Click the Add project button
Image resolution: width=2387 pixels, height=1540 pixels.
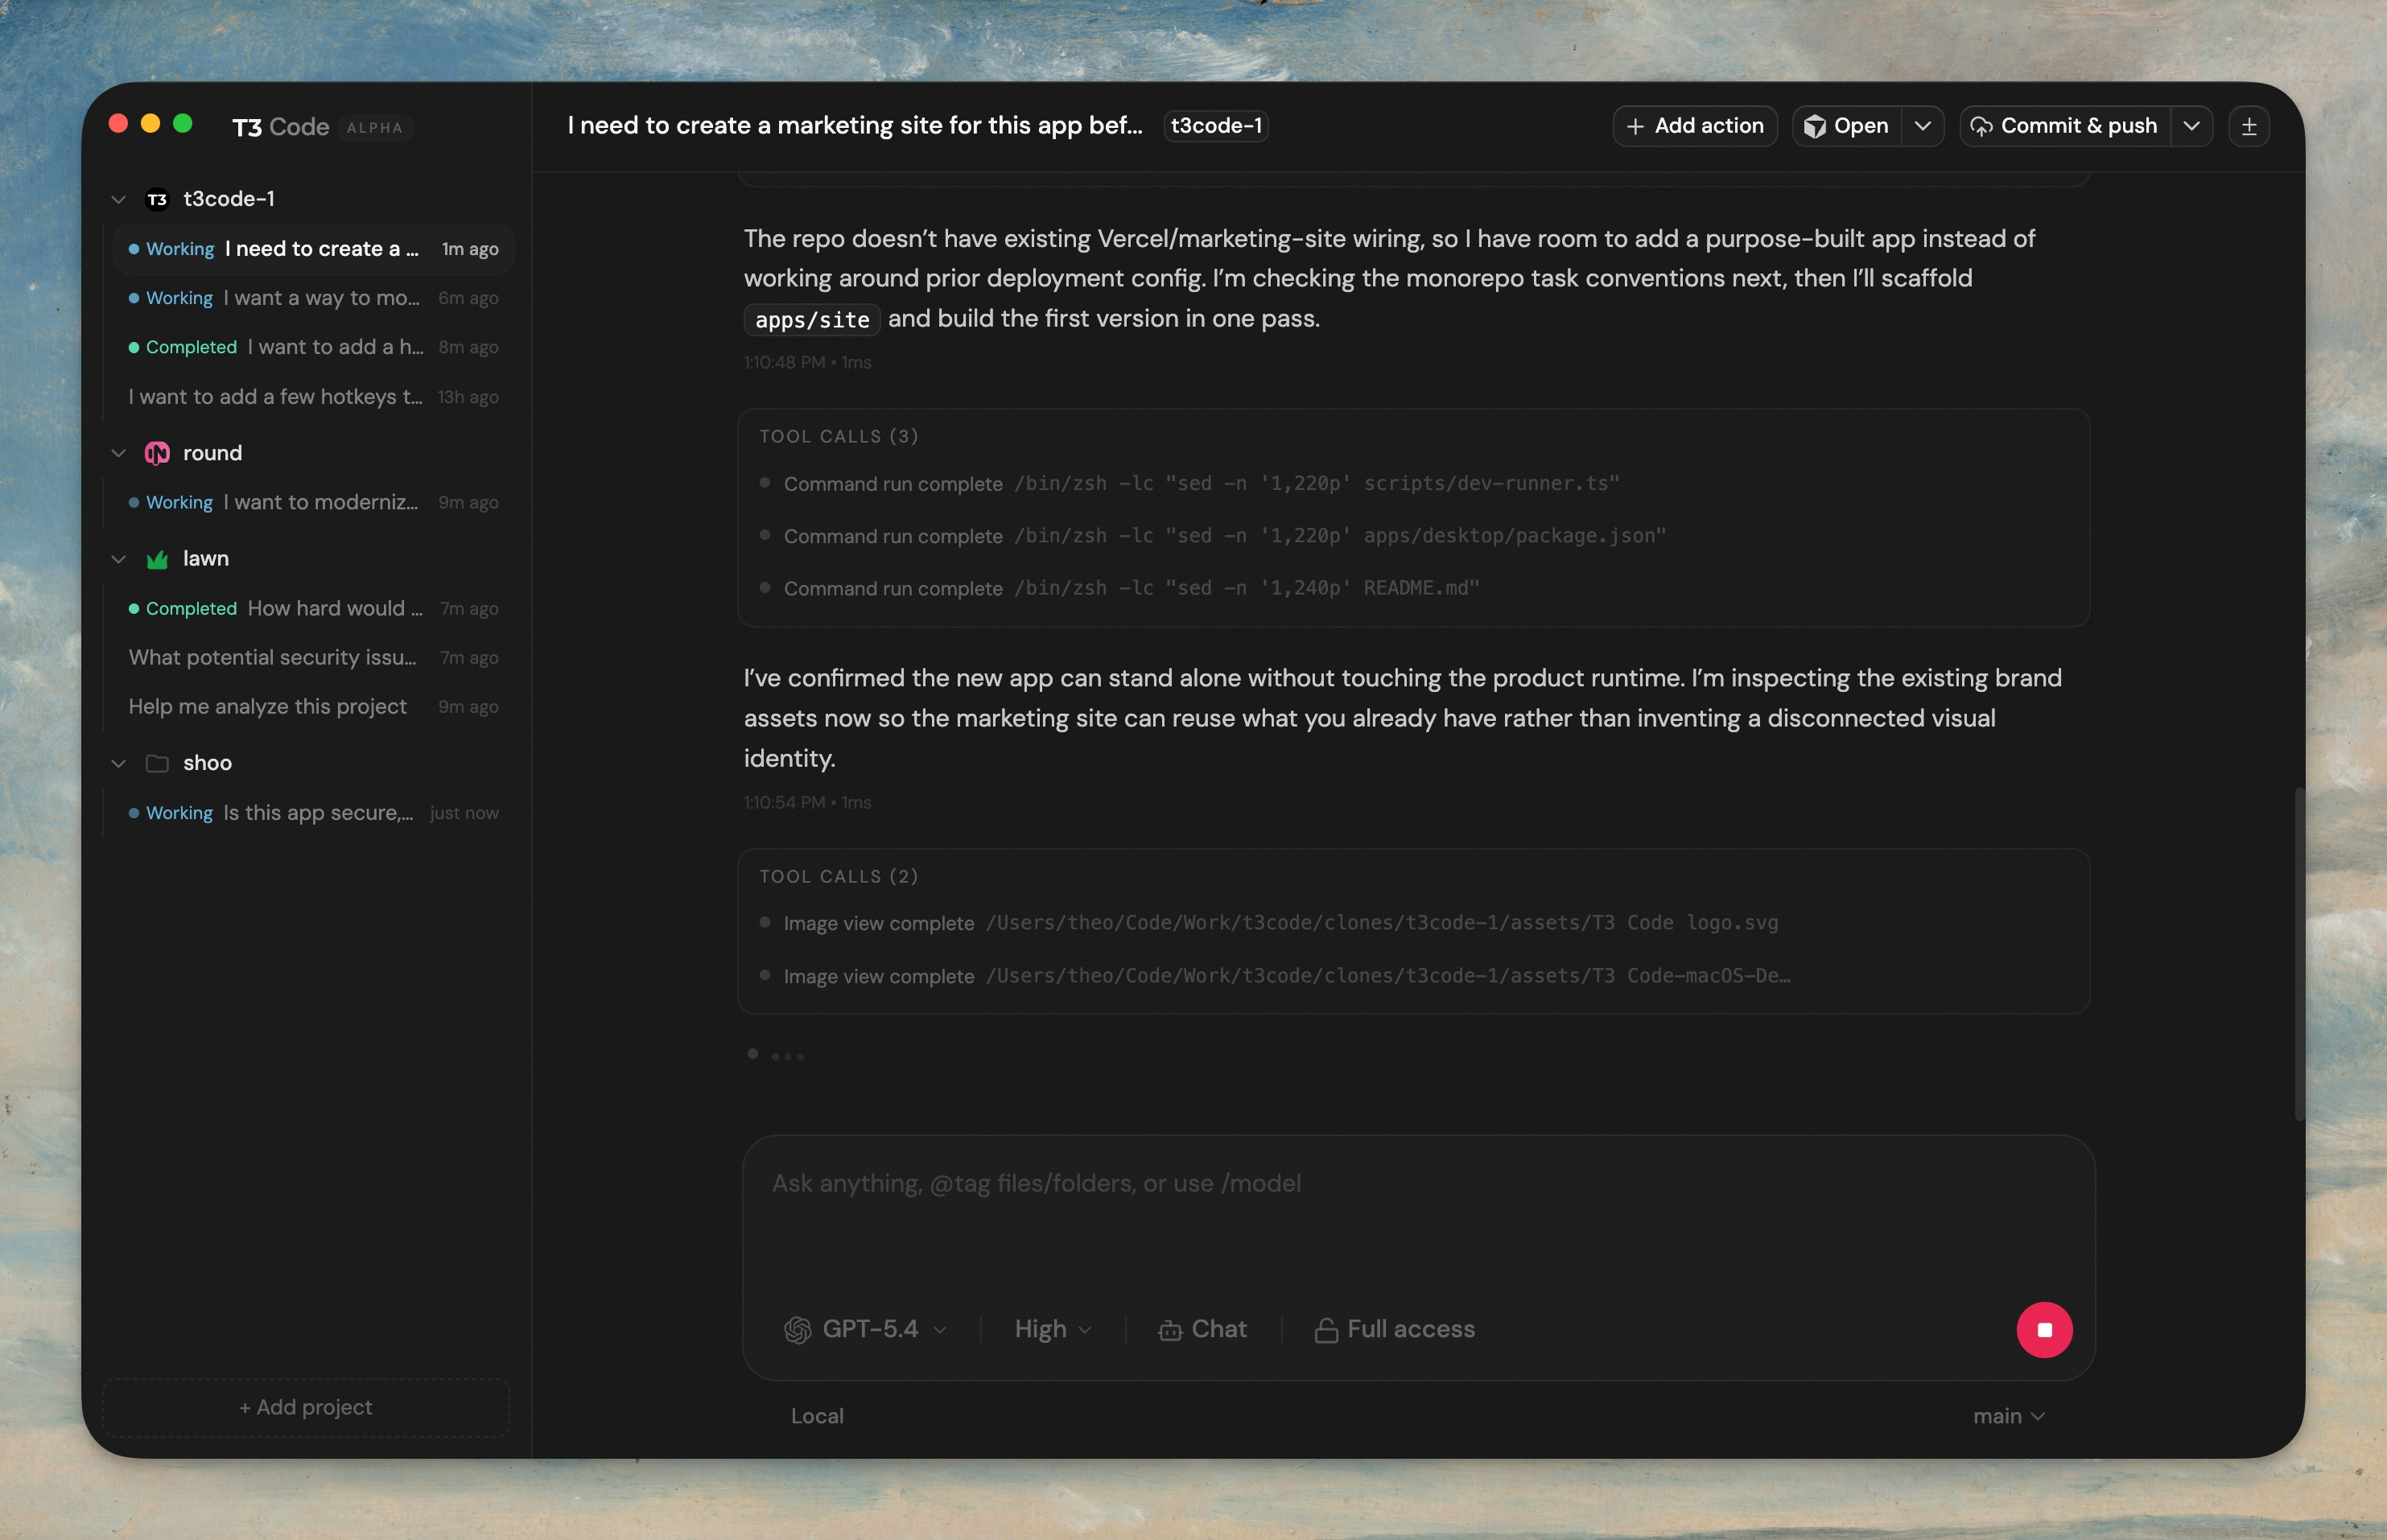[x=306, y=1406]
